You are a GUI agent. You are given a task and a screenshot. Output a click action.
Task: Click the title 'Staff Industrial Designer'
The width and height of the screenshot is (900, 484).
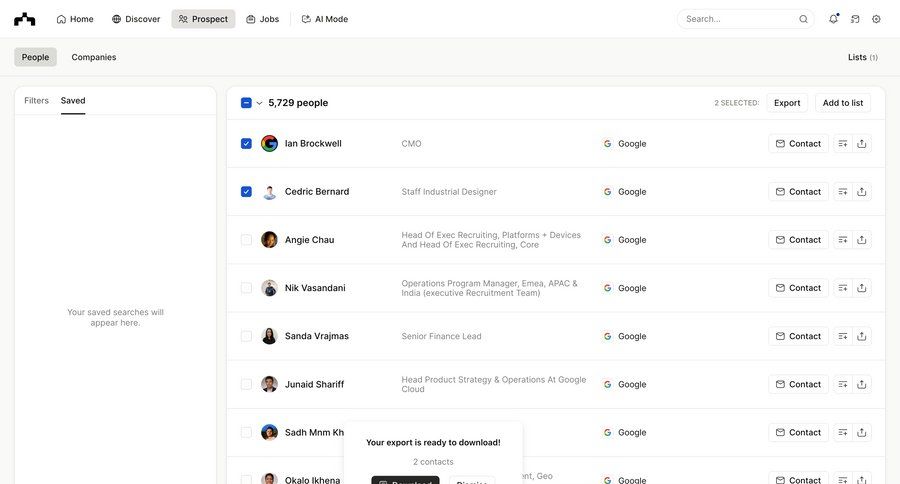[449, 192]
